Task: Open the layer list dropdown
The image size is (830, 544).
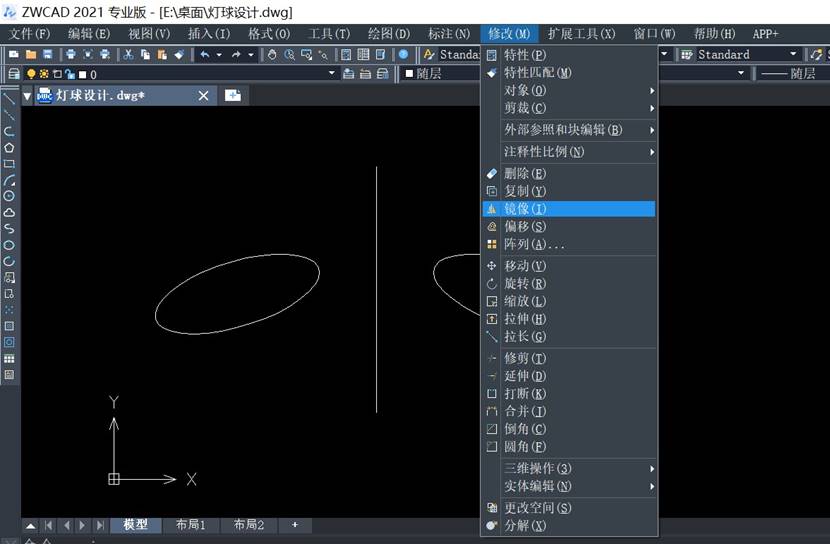Action: (x=331, y=74)
